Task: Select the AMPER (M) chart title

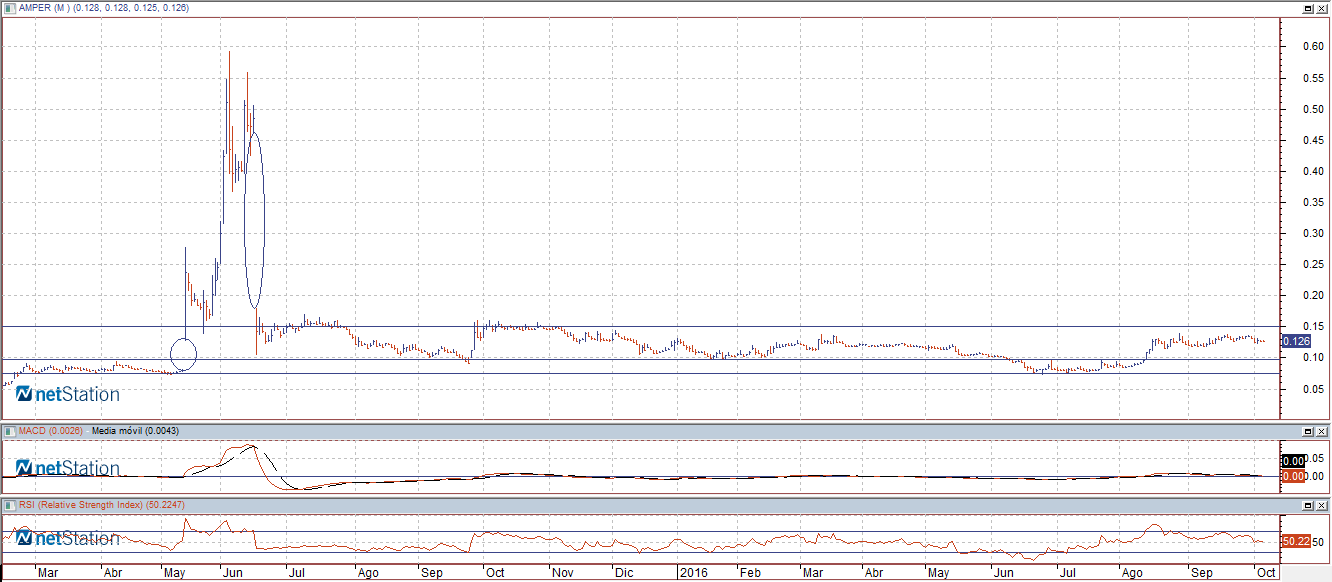Action: (x=40, y=8)
